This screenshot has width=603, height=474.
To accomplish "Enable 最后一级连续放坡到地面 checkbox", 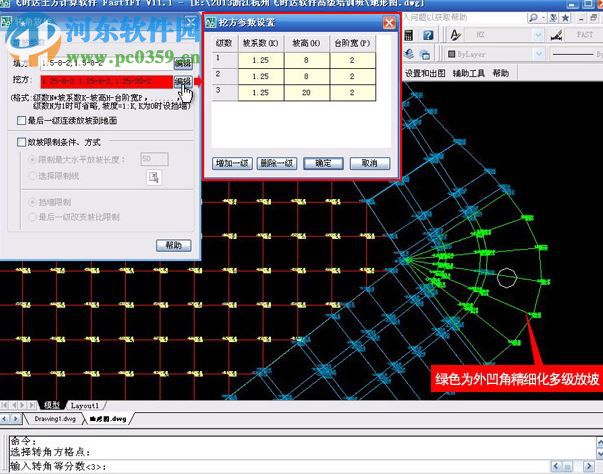I will 21,121.
